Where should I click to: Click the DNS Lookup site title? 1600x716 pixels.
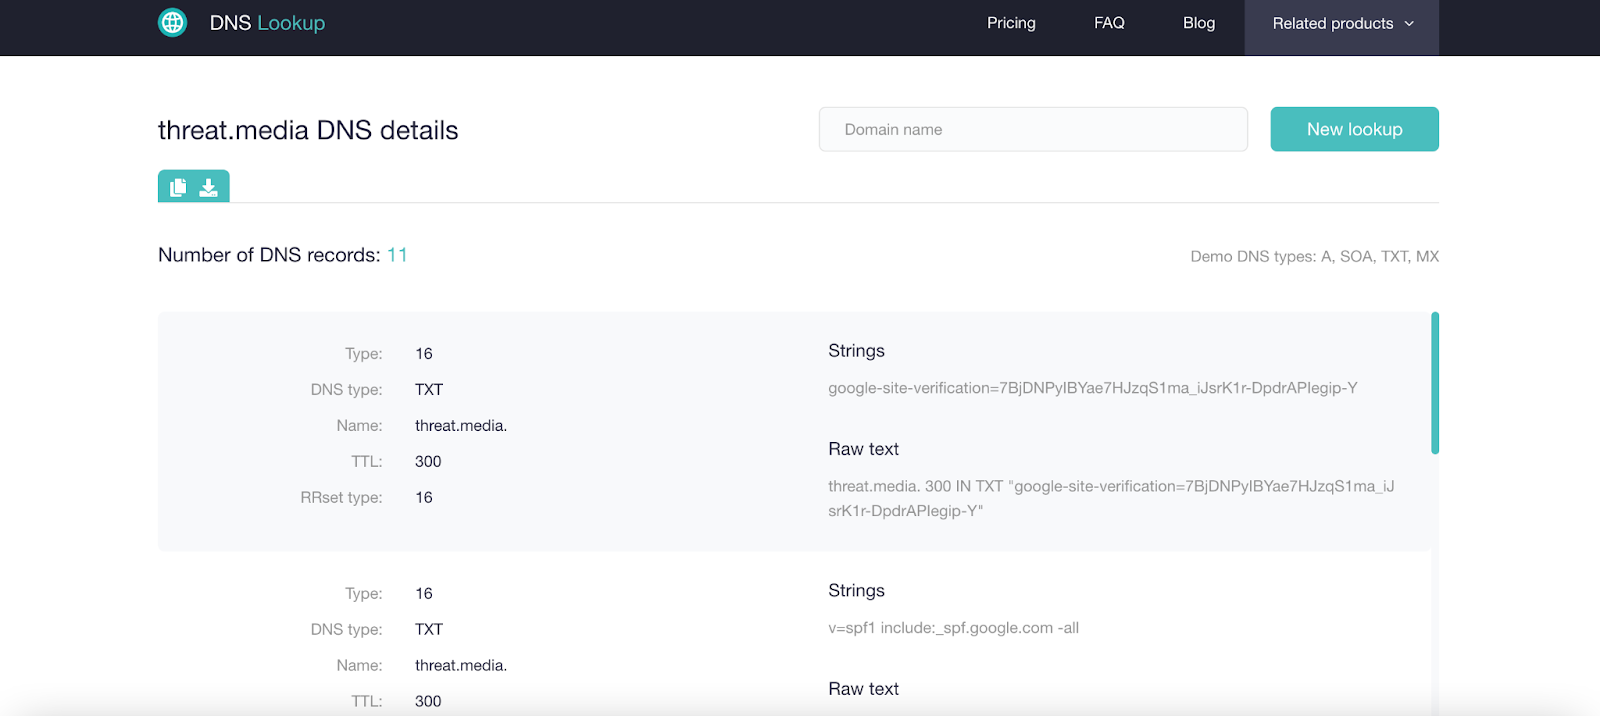pos(267,23)
